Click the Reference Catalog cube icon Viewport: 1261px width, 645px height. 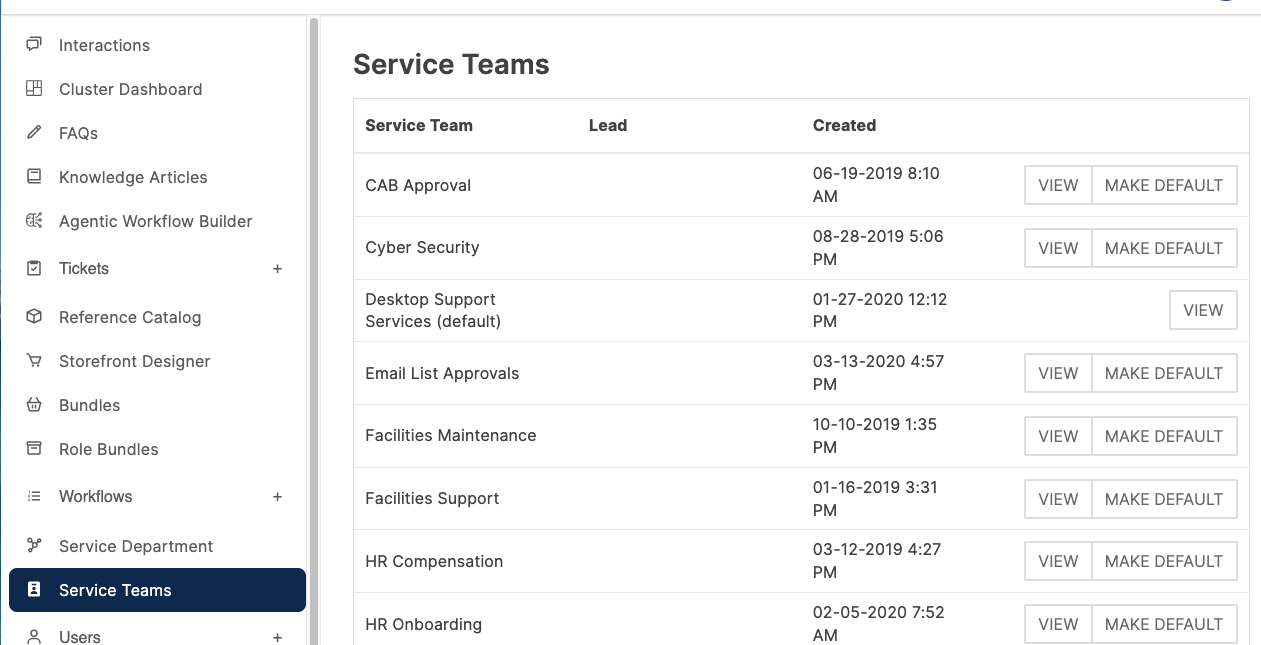point(33,317)
